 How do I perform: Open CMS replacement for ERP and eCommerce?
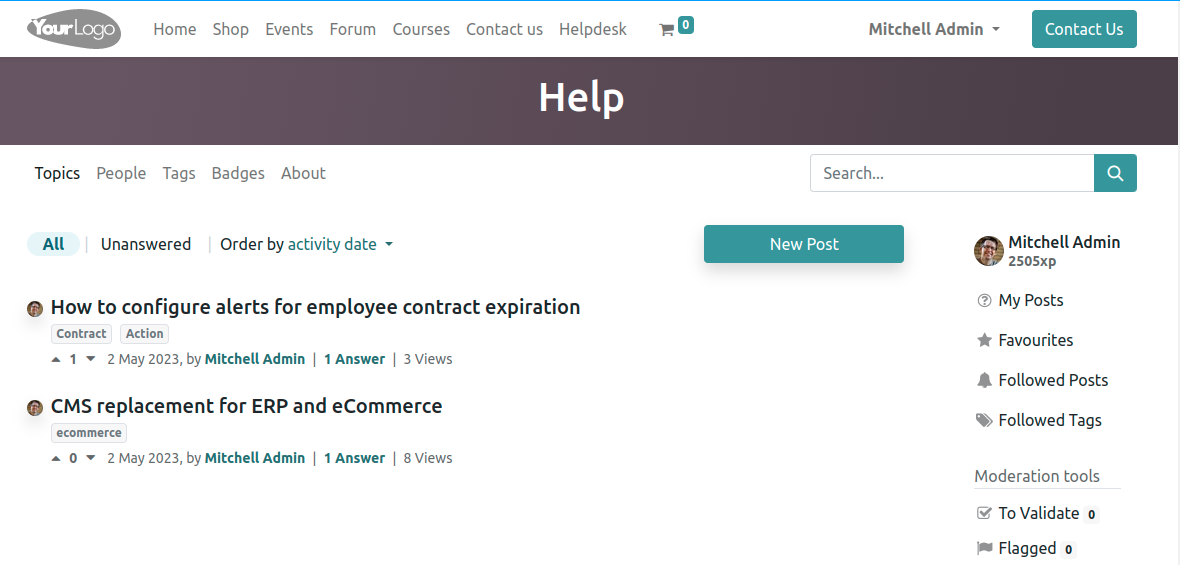246,406
